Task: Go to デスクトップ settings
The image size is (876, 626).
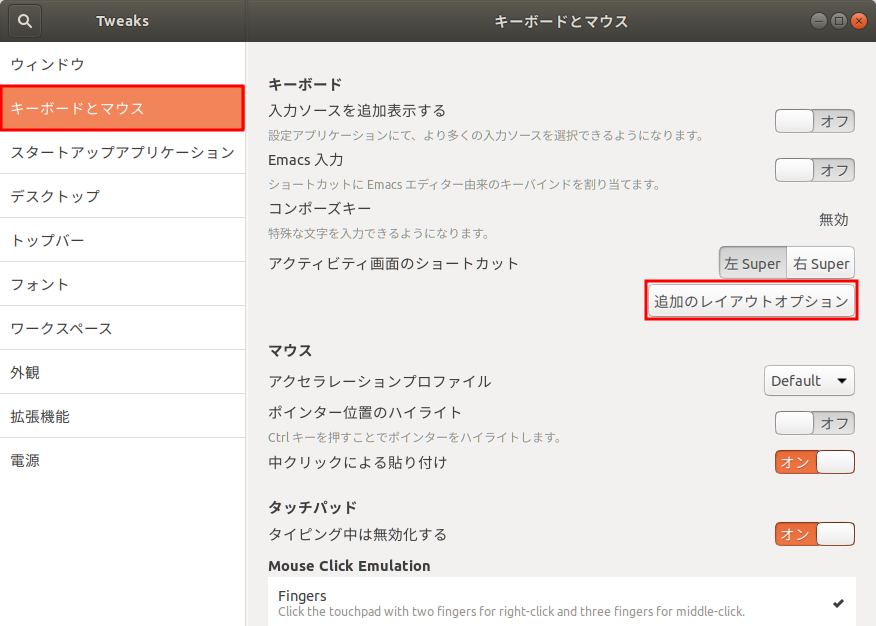Action: [122, 197]
